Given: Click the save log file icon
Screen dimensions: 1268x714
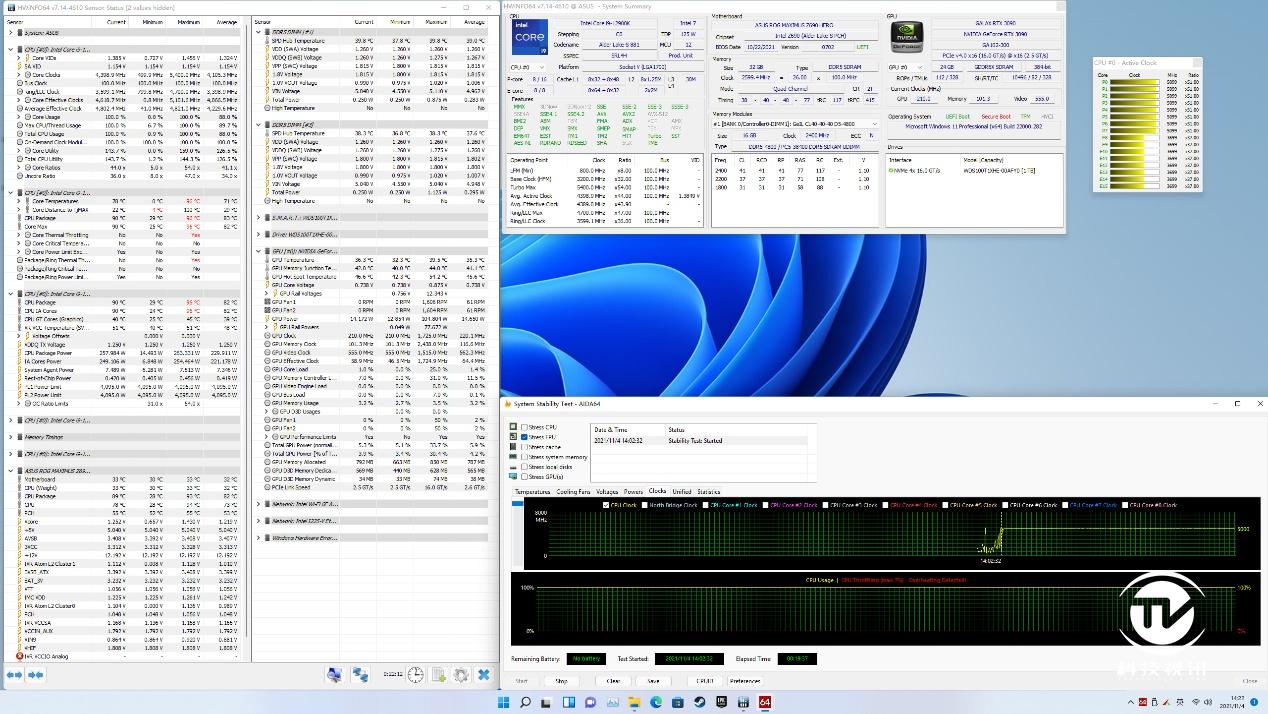Looking at the screenshot, I should [x=438, y=675].
